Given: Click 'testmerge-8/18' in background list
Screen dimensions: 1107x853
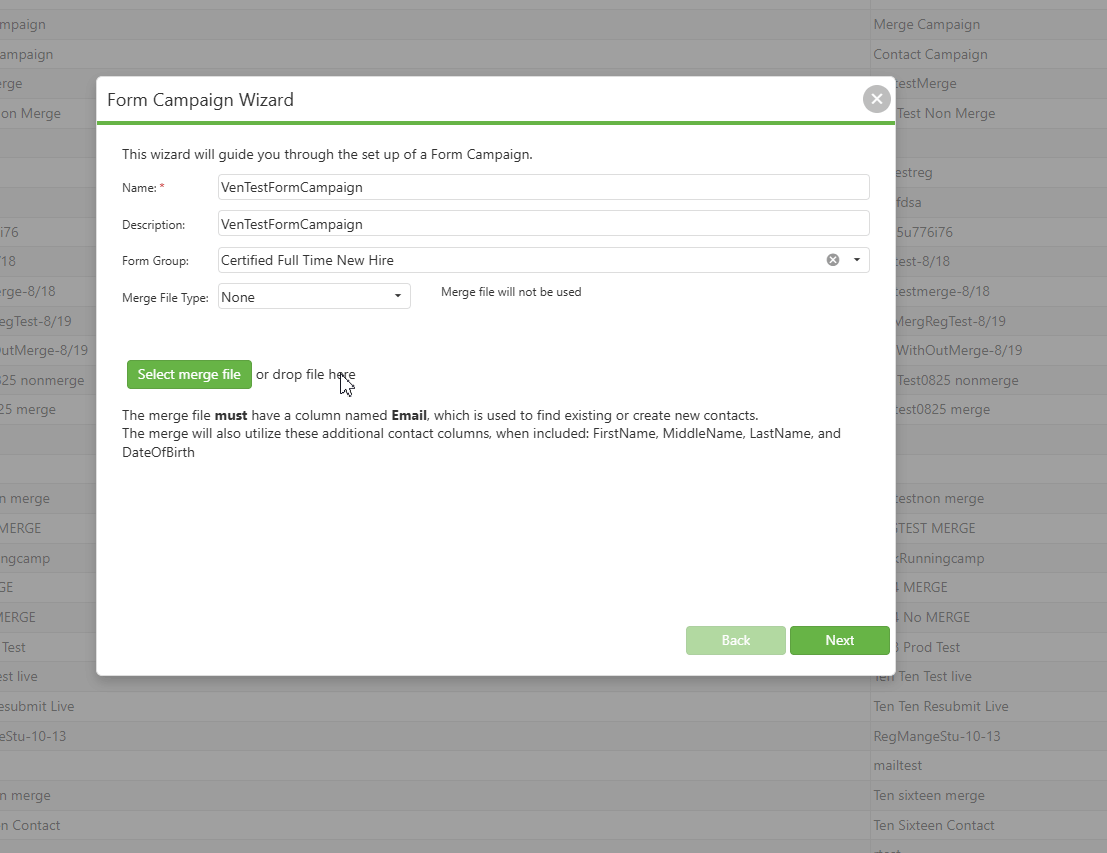Looking at the screenshot, I should pos(943,292).
